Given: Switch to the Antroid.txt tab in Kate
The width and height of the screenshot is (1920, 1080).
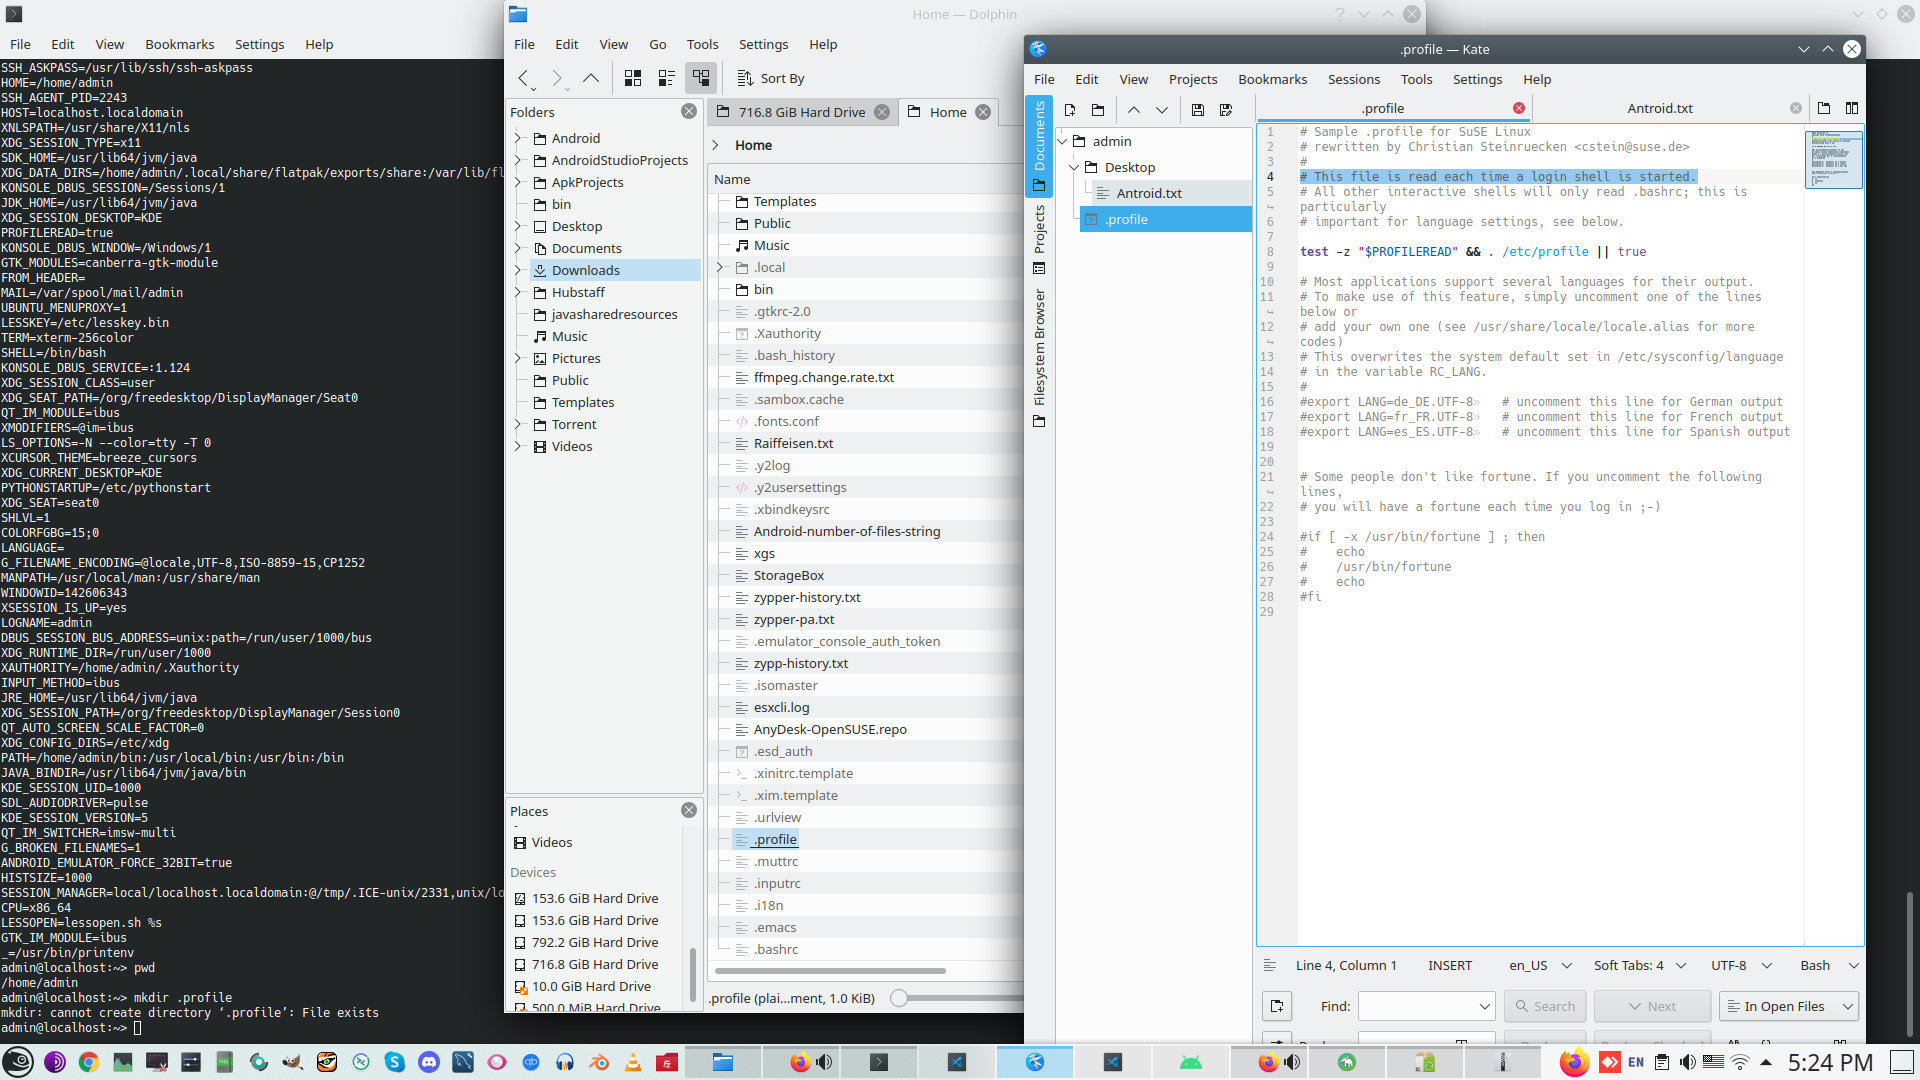Looking at the screenshot, I should (1659, 108).
